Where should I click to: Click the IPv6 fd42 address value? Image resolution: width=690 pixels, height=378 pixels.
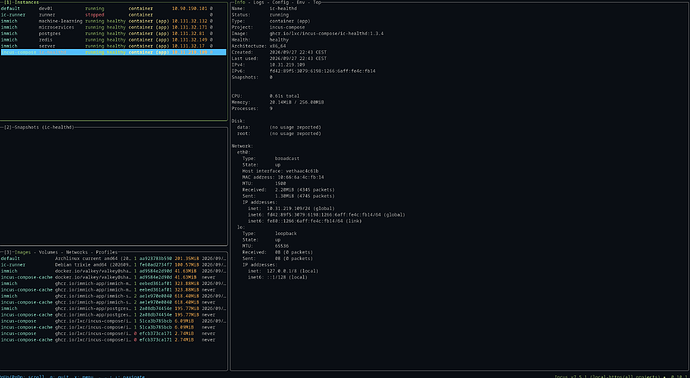(x=323, y=71)
